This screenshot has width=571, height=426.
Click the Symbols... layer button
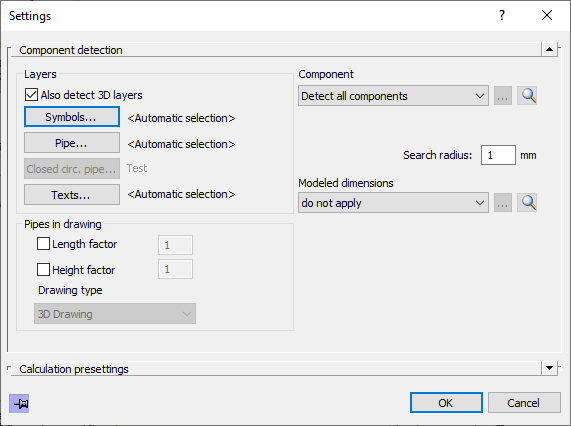click(x=72, y=117)
